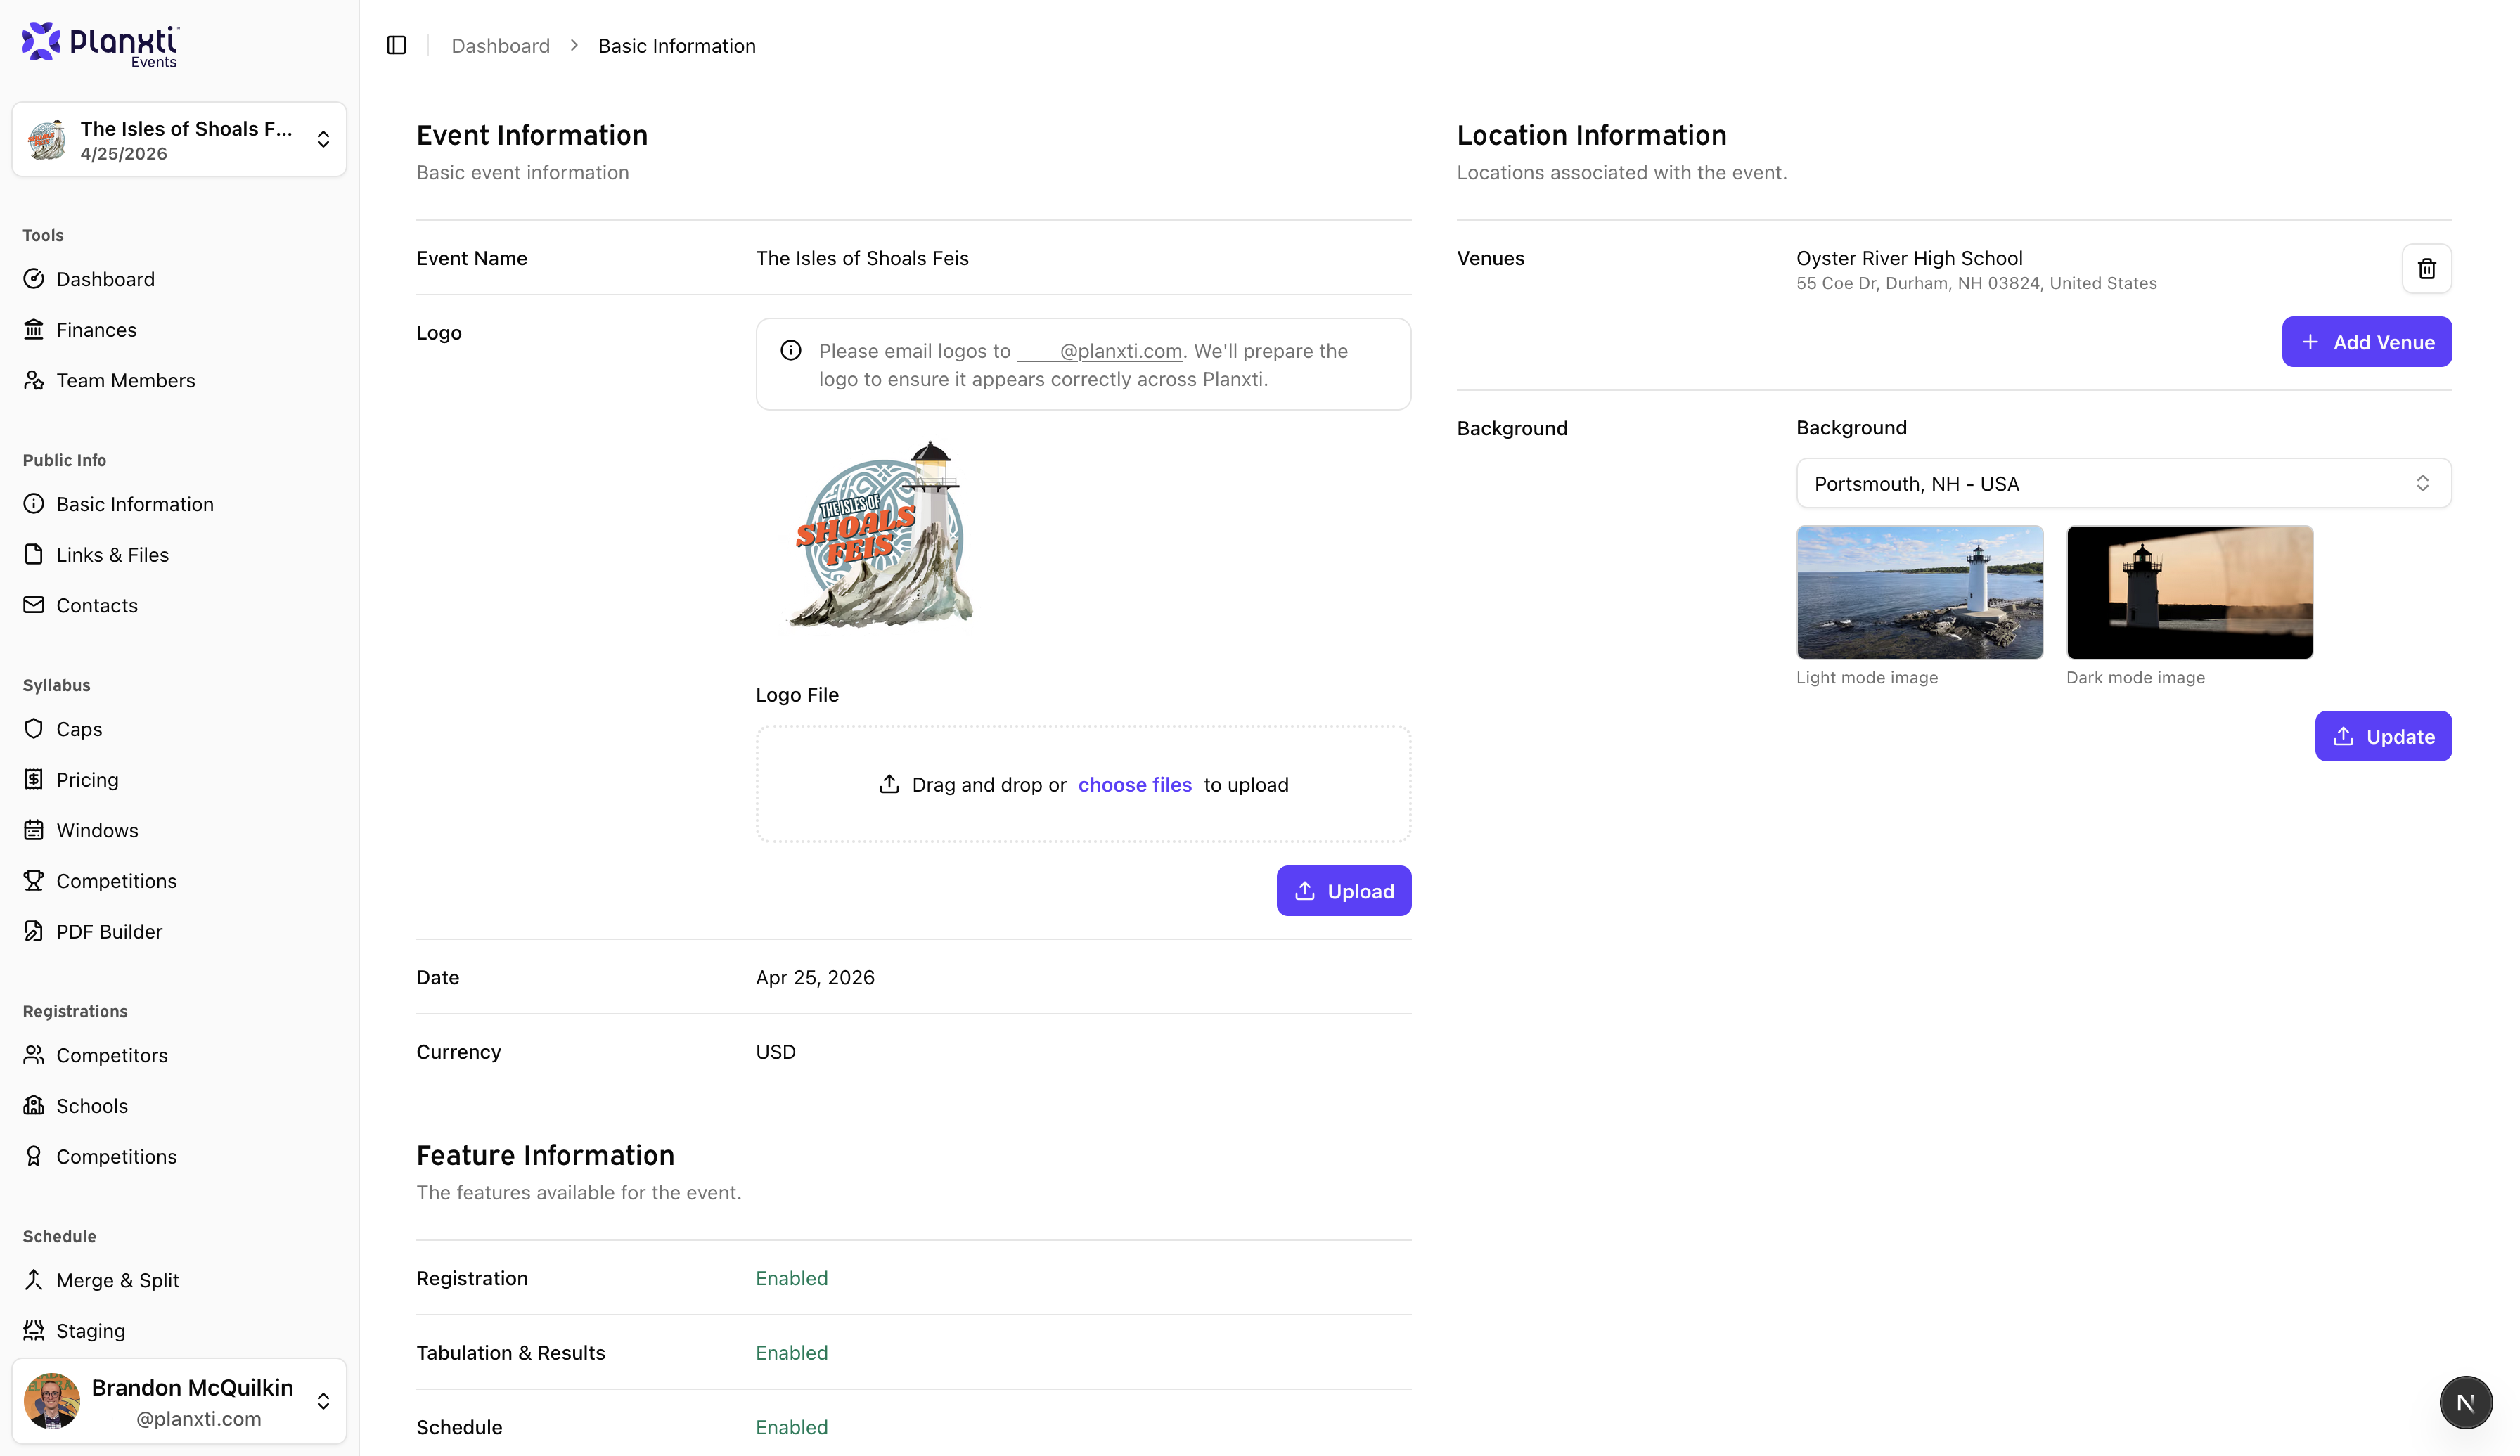Click the Add Venue button
2520x1456 pixels.
click(x=2366, y=341)
